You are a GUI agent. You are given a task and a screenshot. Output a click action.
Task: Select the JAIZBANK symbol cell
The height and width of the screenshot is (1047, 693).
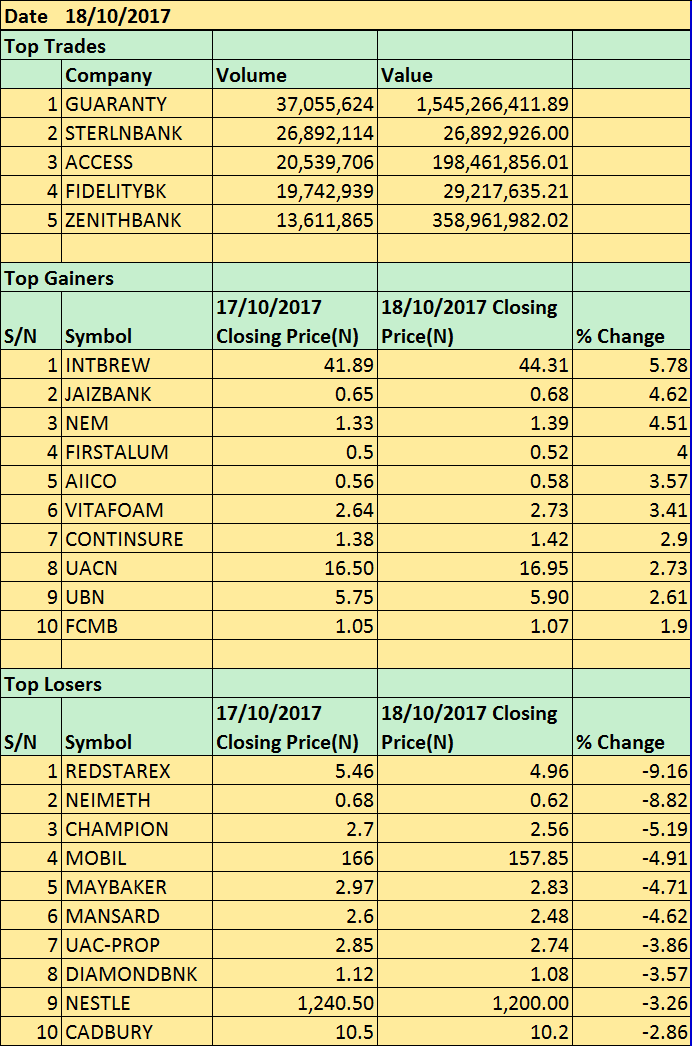(x=108, y=394)
